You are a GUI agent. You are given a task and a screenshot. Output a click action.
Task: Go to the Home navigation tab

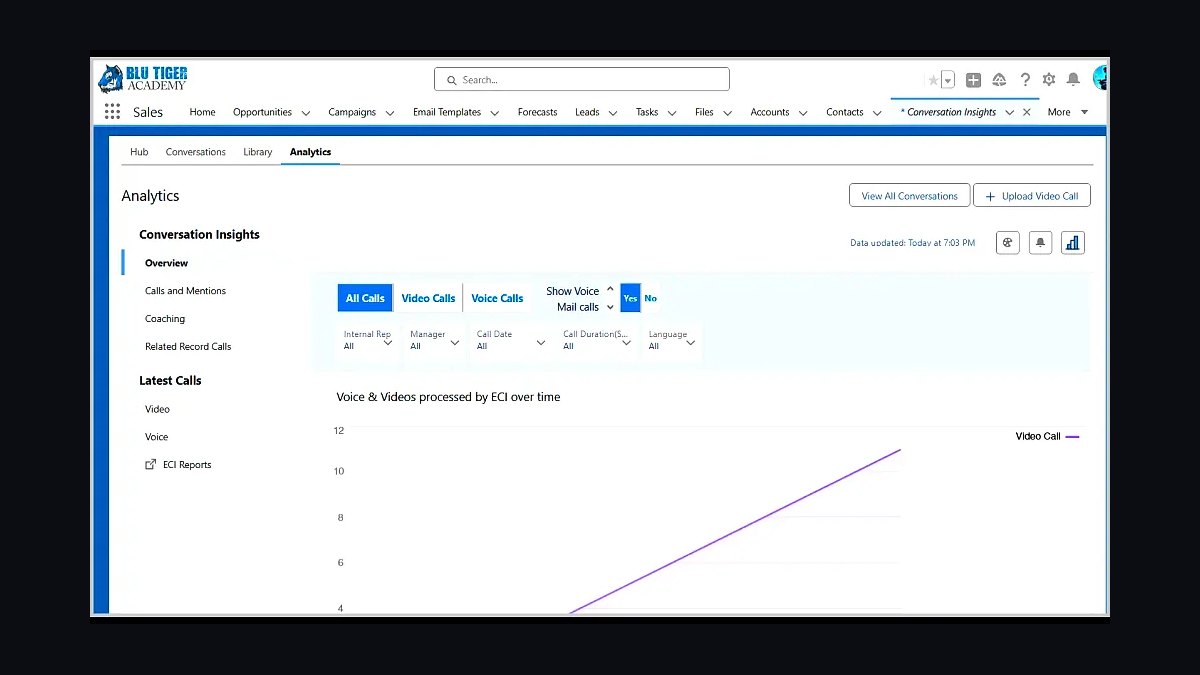[x=202, y=112]
